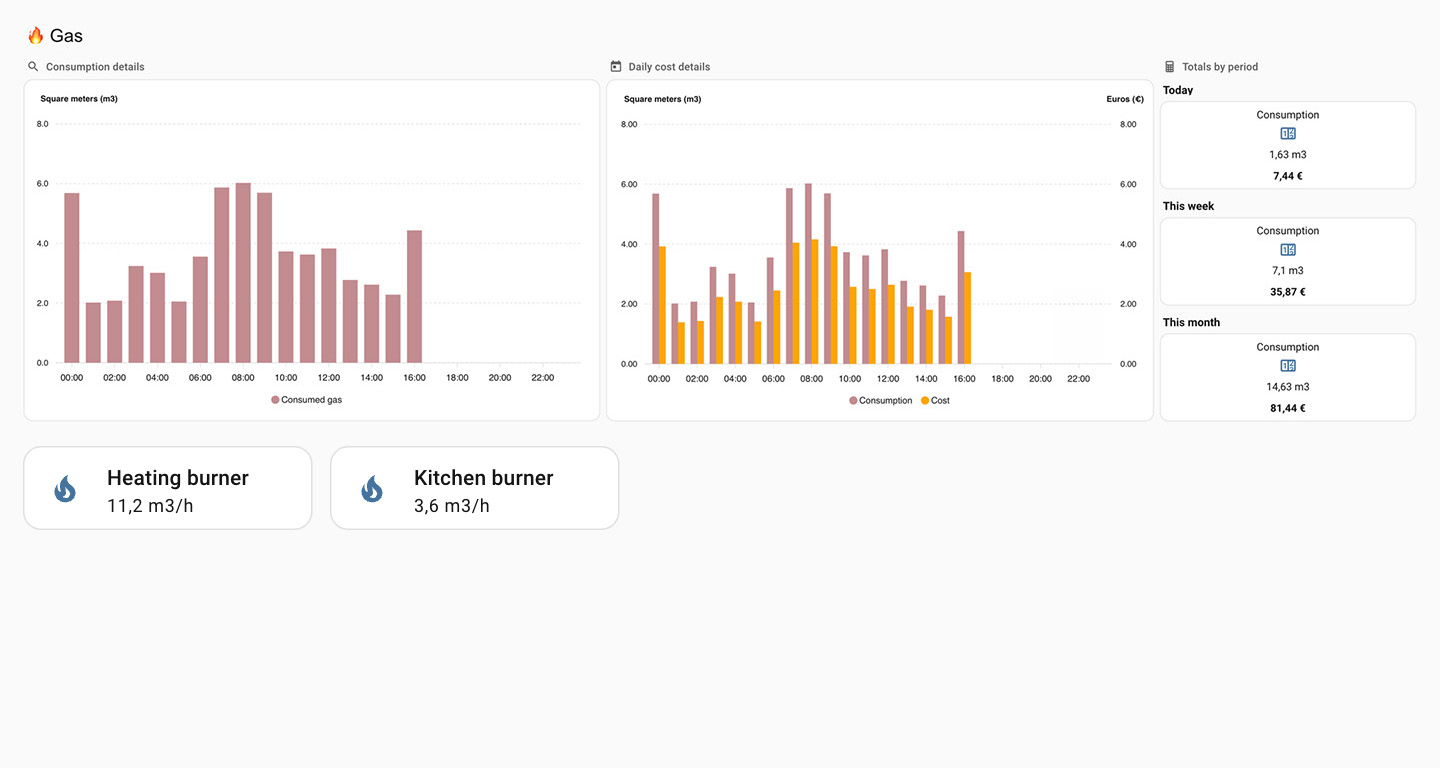Click the magnifier icon beside Consumption details

pyautogui.click(x=33, y=67)
